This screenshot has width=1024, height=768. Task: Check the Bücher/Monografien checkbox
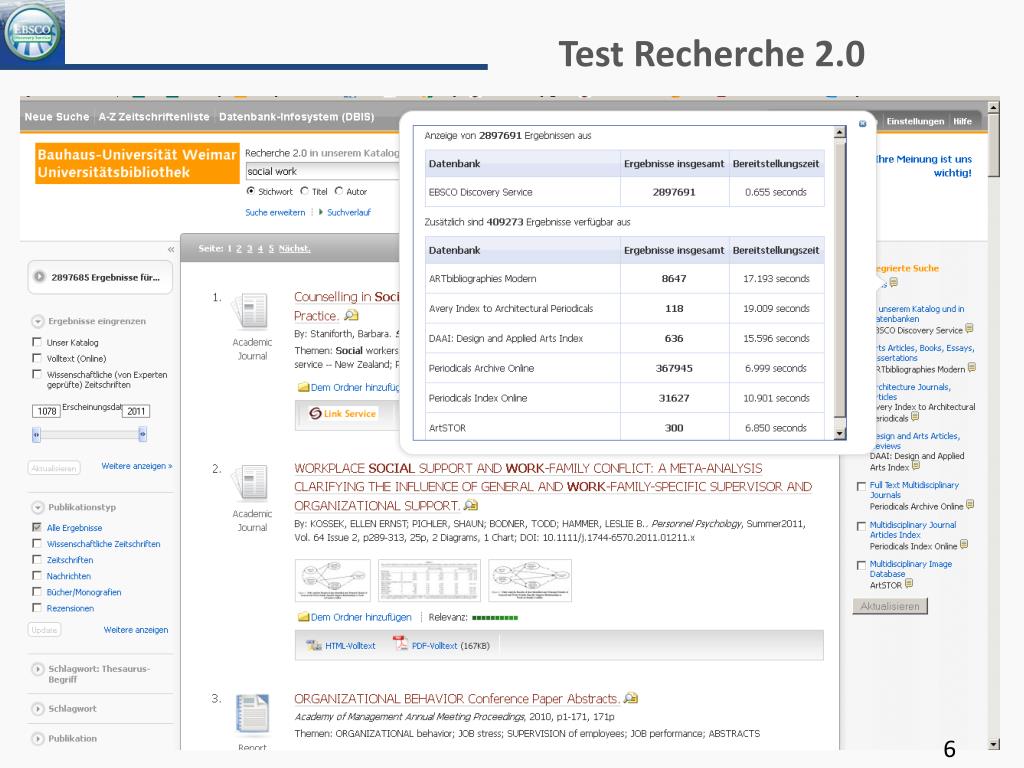click(37, 592)
